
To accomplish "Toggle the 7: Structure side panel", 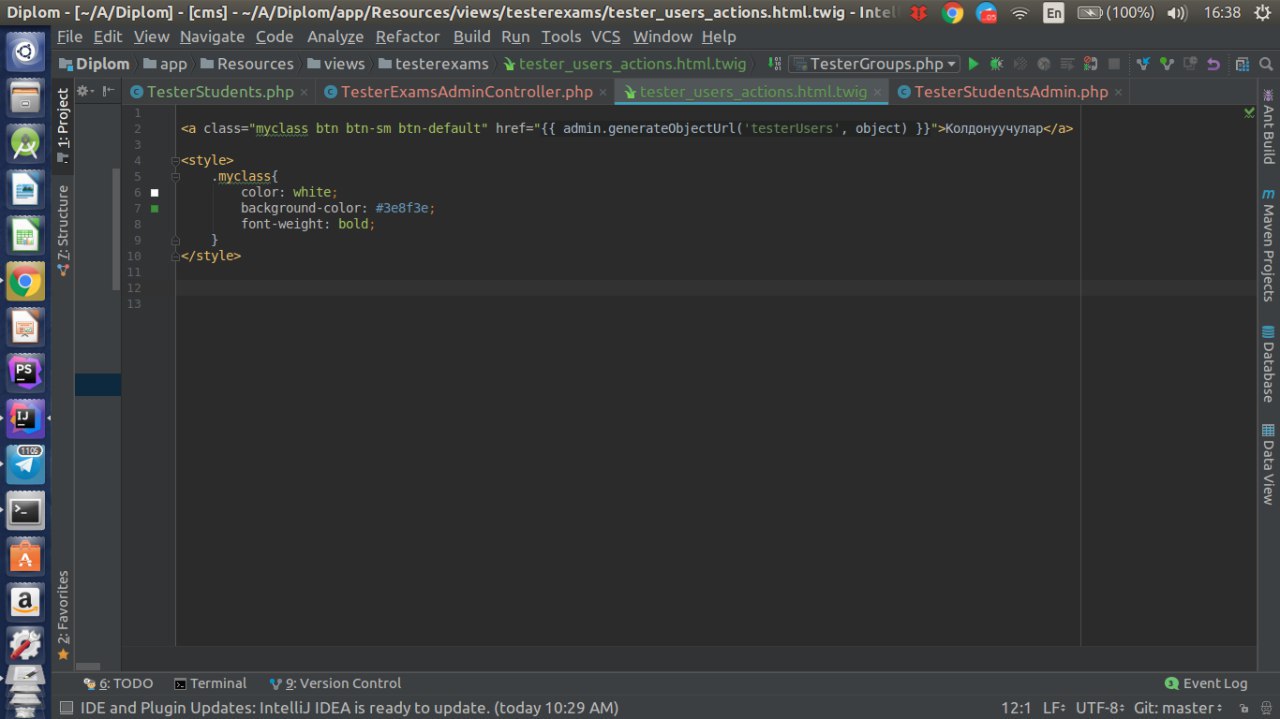I will click(63, 230).
